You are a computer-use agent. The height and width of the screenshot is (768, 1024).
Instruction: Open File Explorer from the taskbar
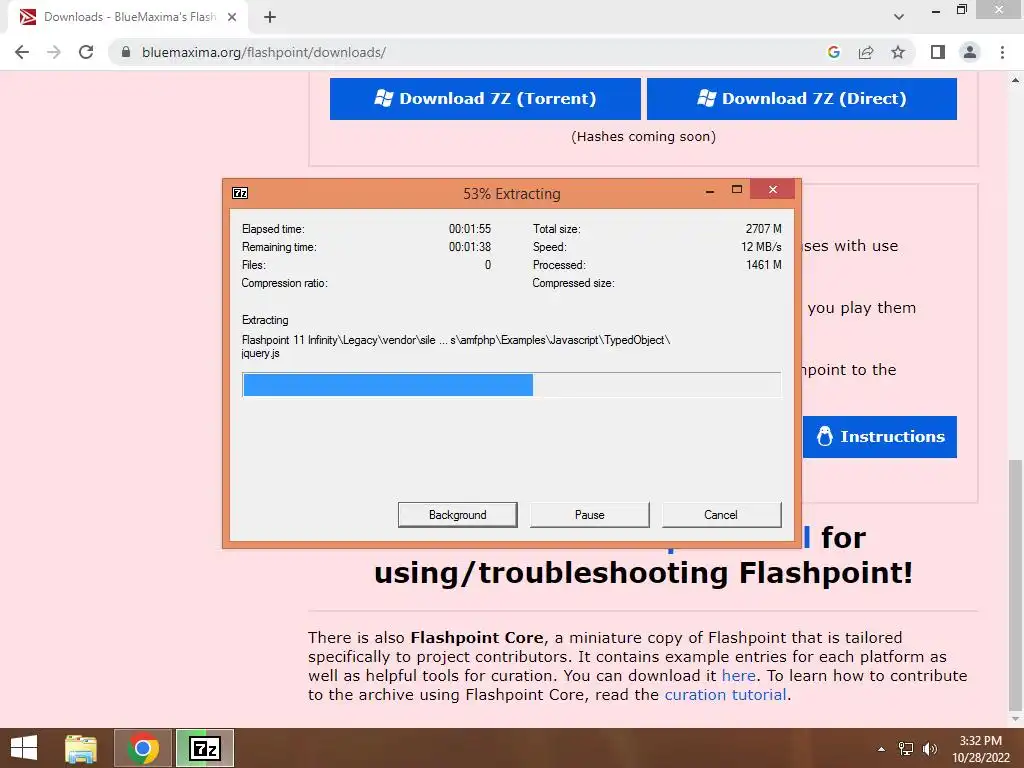point(81,748)
